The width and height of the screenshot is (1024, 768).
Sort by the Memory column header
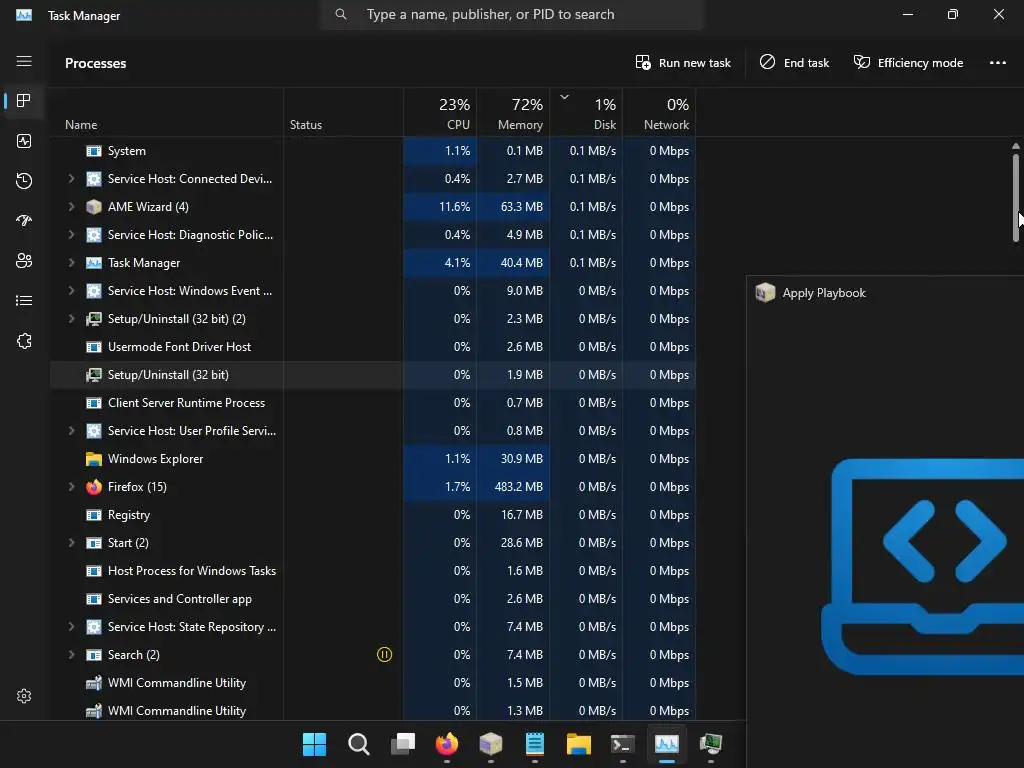513,112
